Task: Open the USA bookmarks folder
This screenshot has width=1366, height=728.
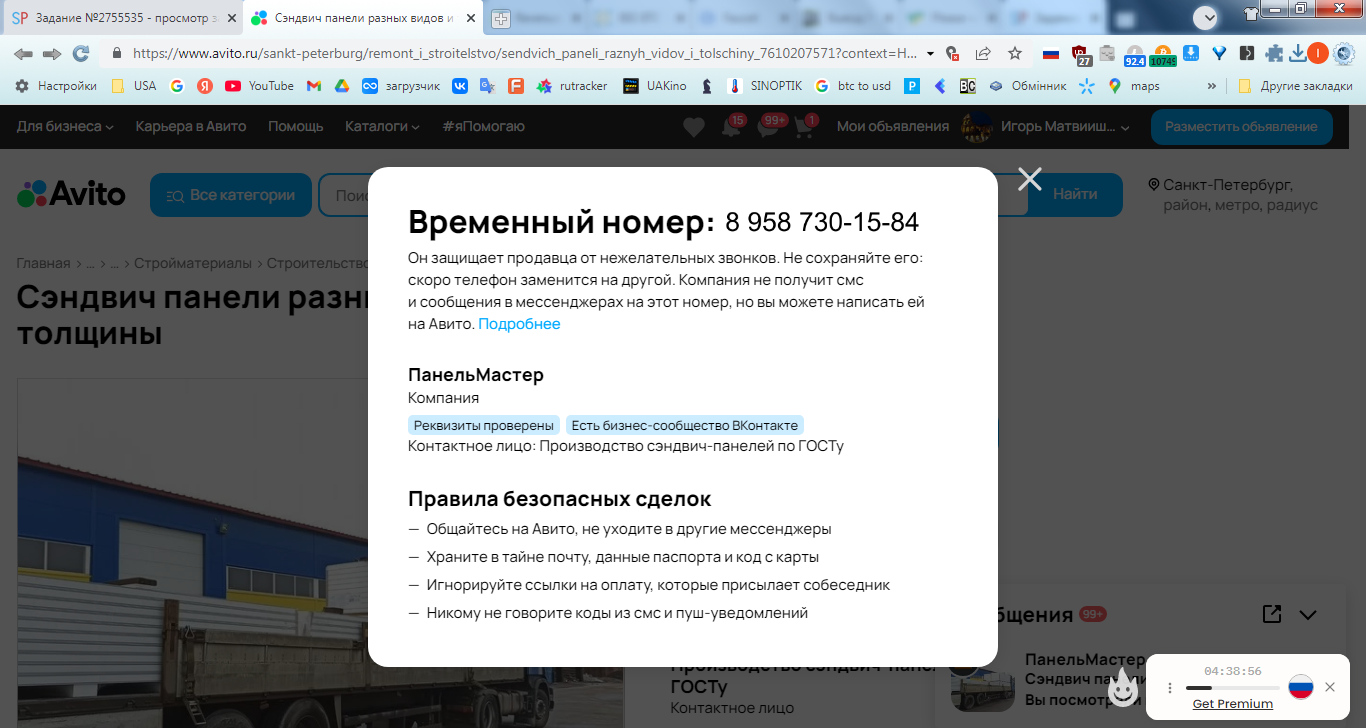Action: click(133, 86)
